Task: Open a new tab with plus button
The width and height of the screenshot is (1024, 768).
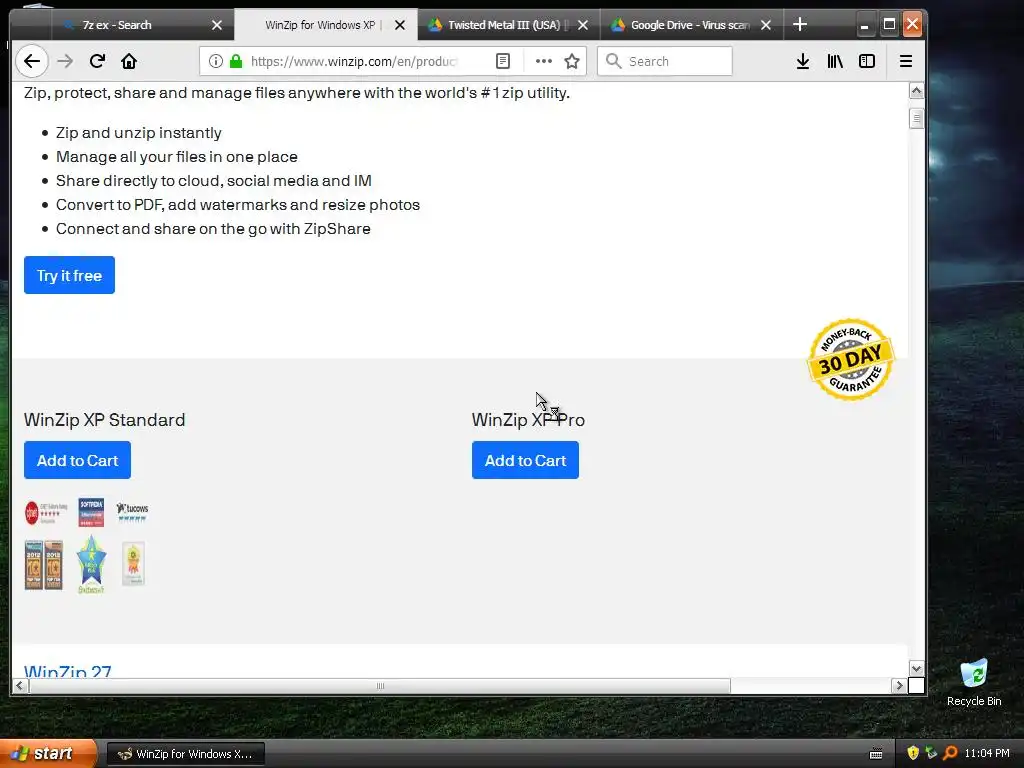Action: (800, 25)
